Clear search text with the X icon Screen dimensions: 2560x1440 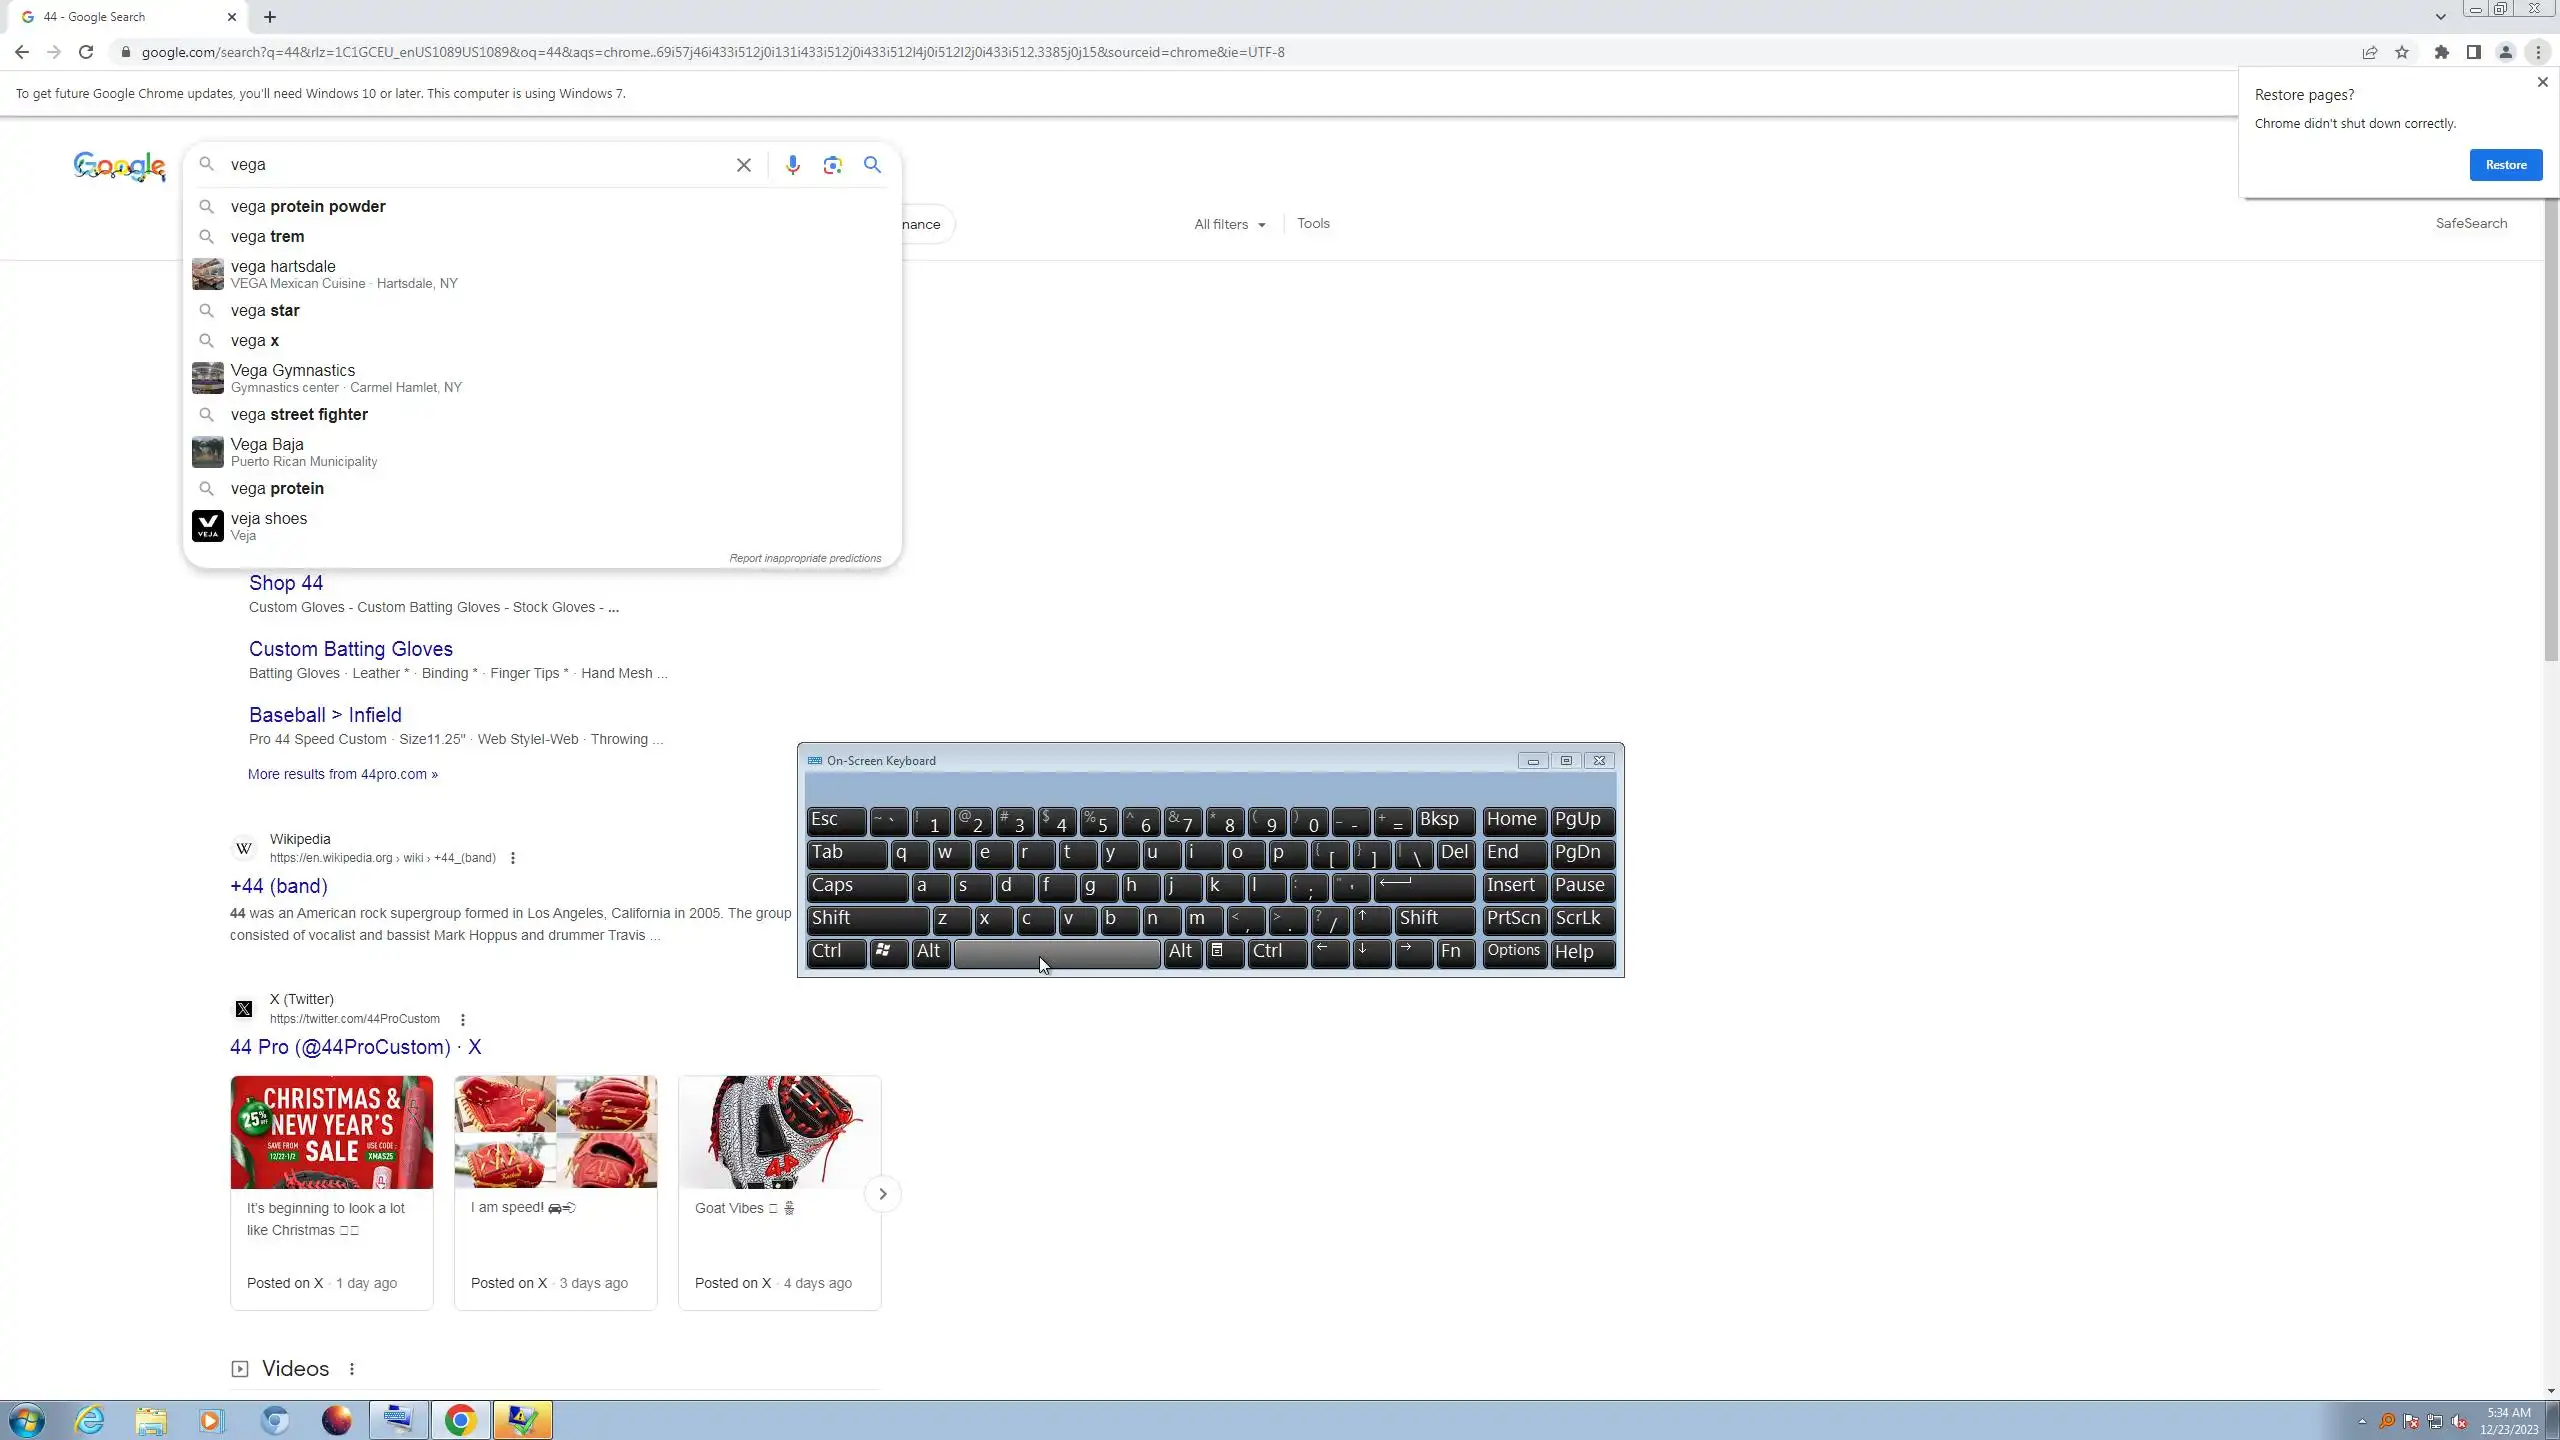743,165
